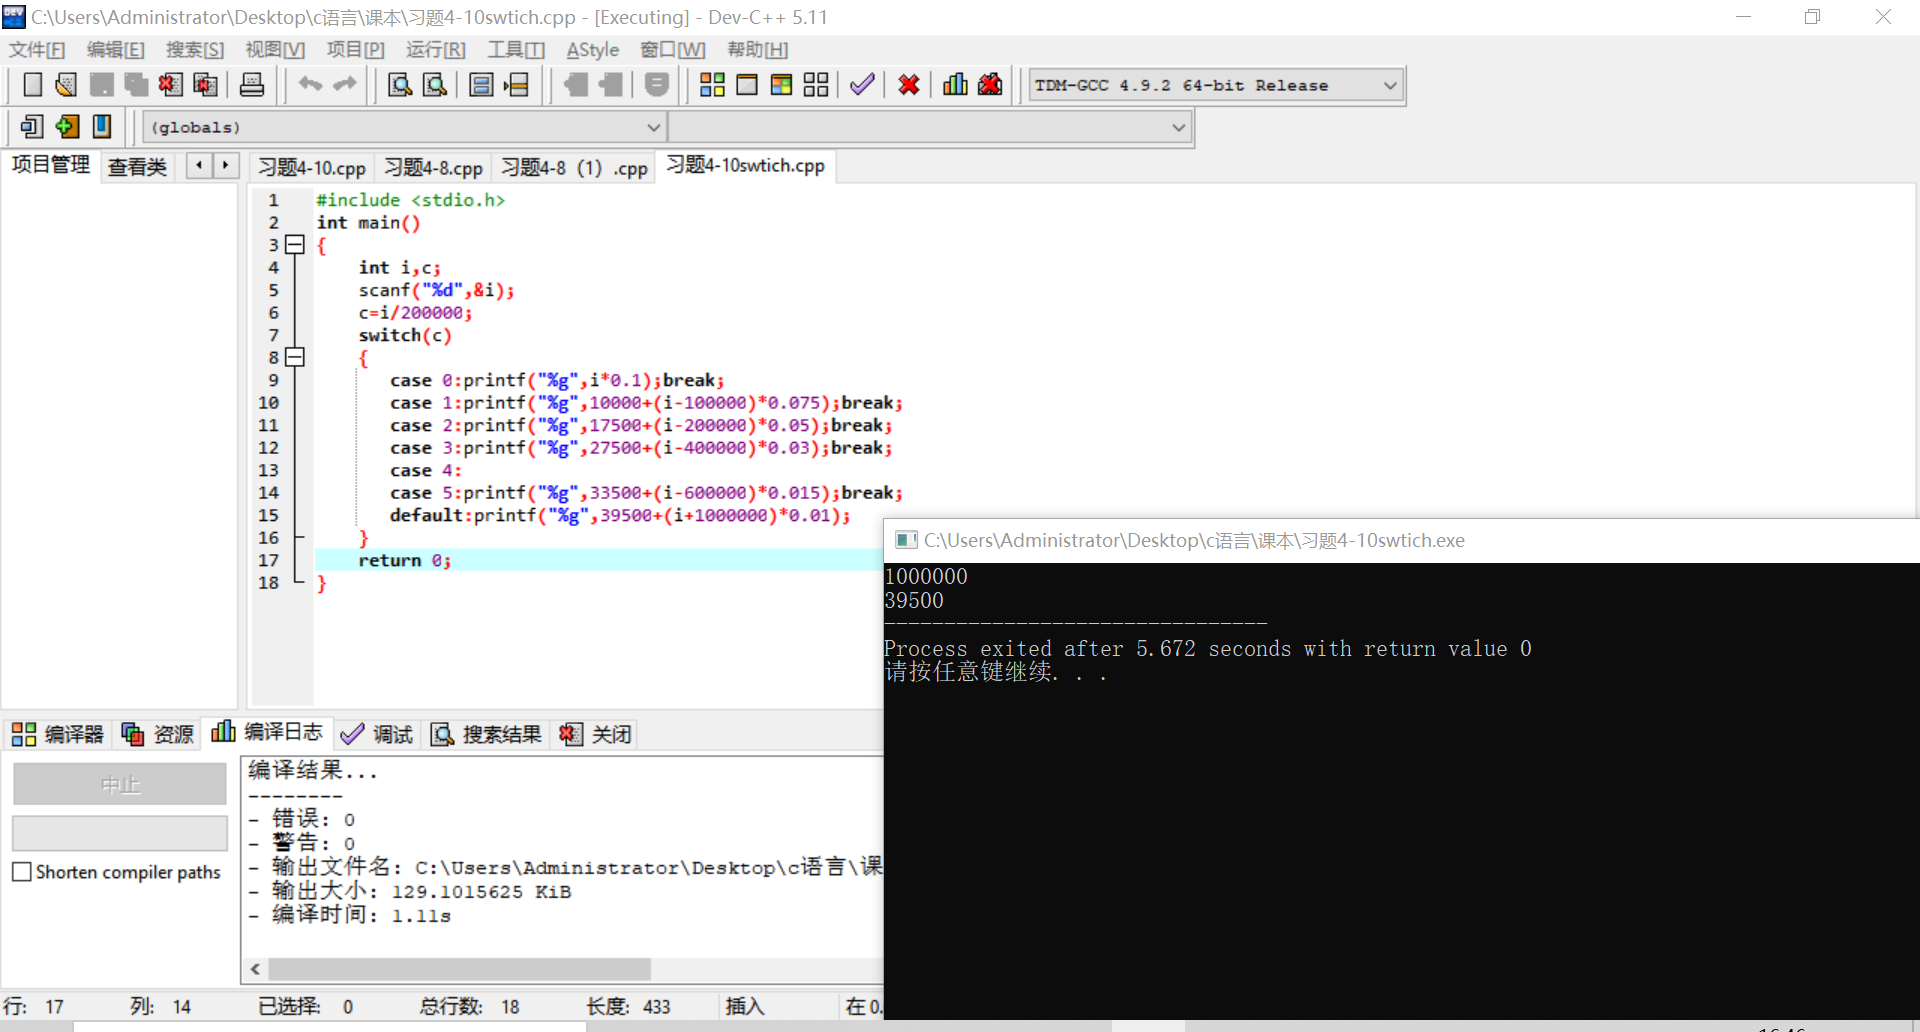Collapse the main function fold at line 3
Viewport: 1920px width, 1032px height.
294,245
